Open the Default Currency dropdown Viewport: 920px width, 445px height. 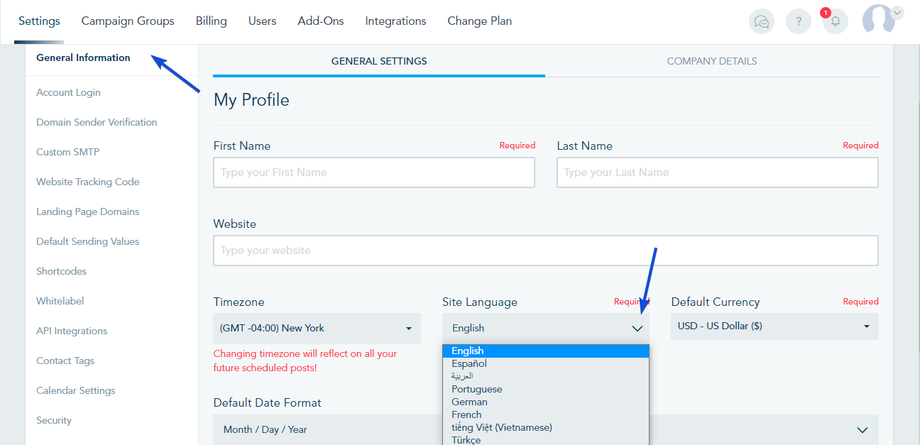(774, 326)
